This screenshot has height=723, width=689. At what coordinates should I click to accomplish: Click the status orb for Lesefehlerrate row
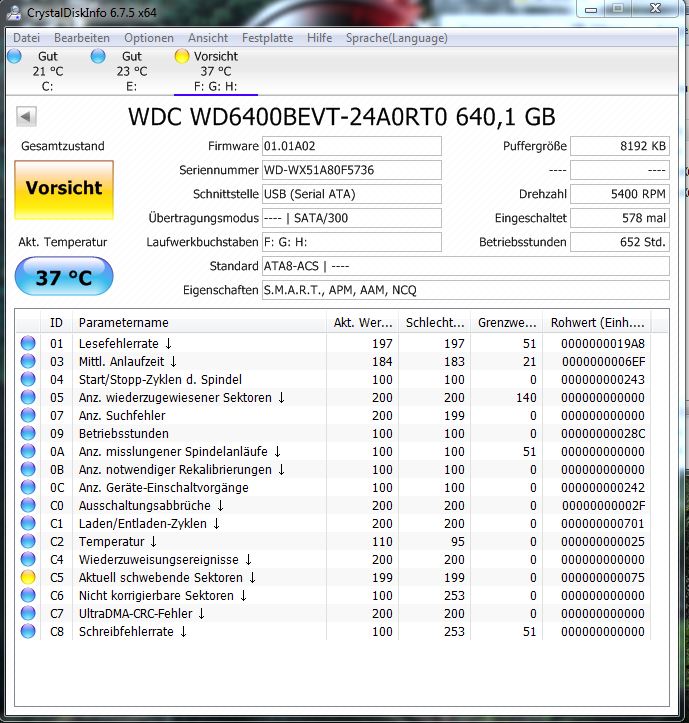[28, 343]
